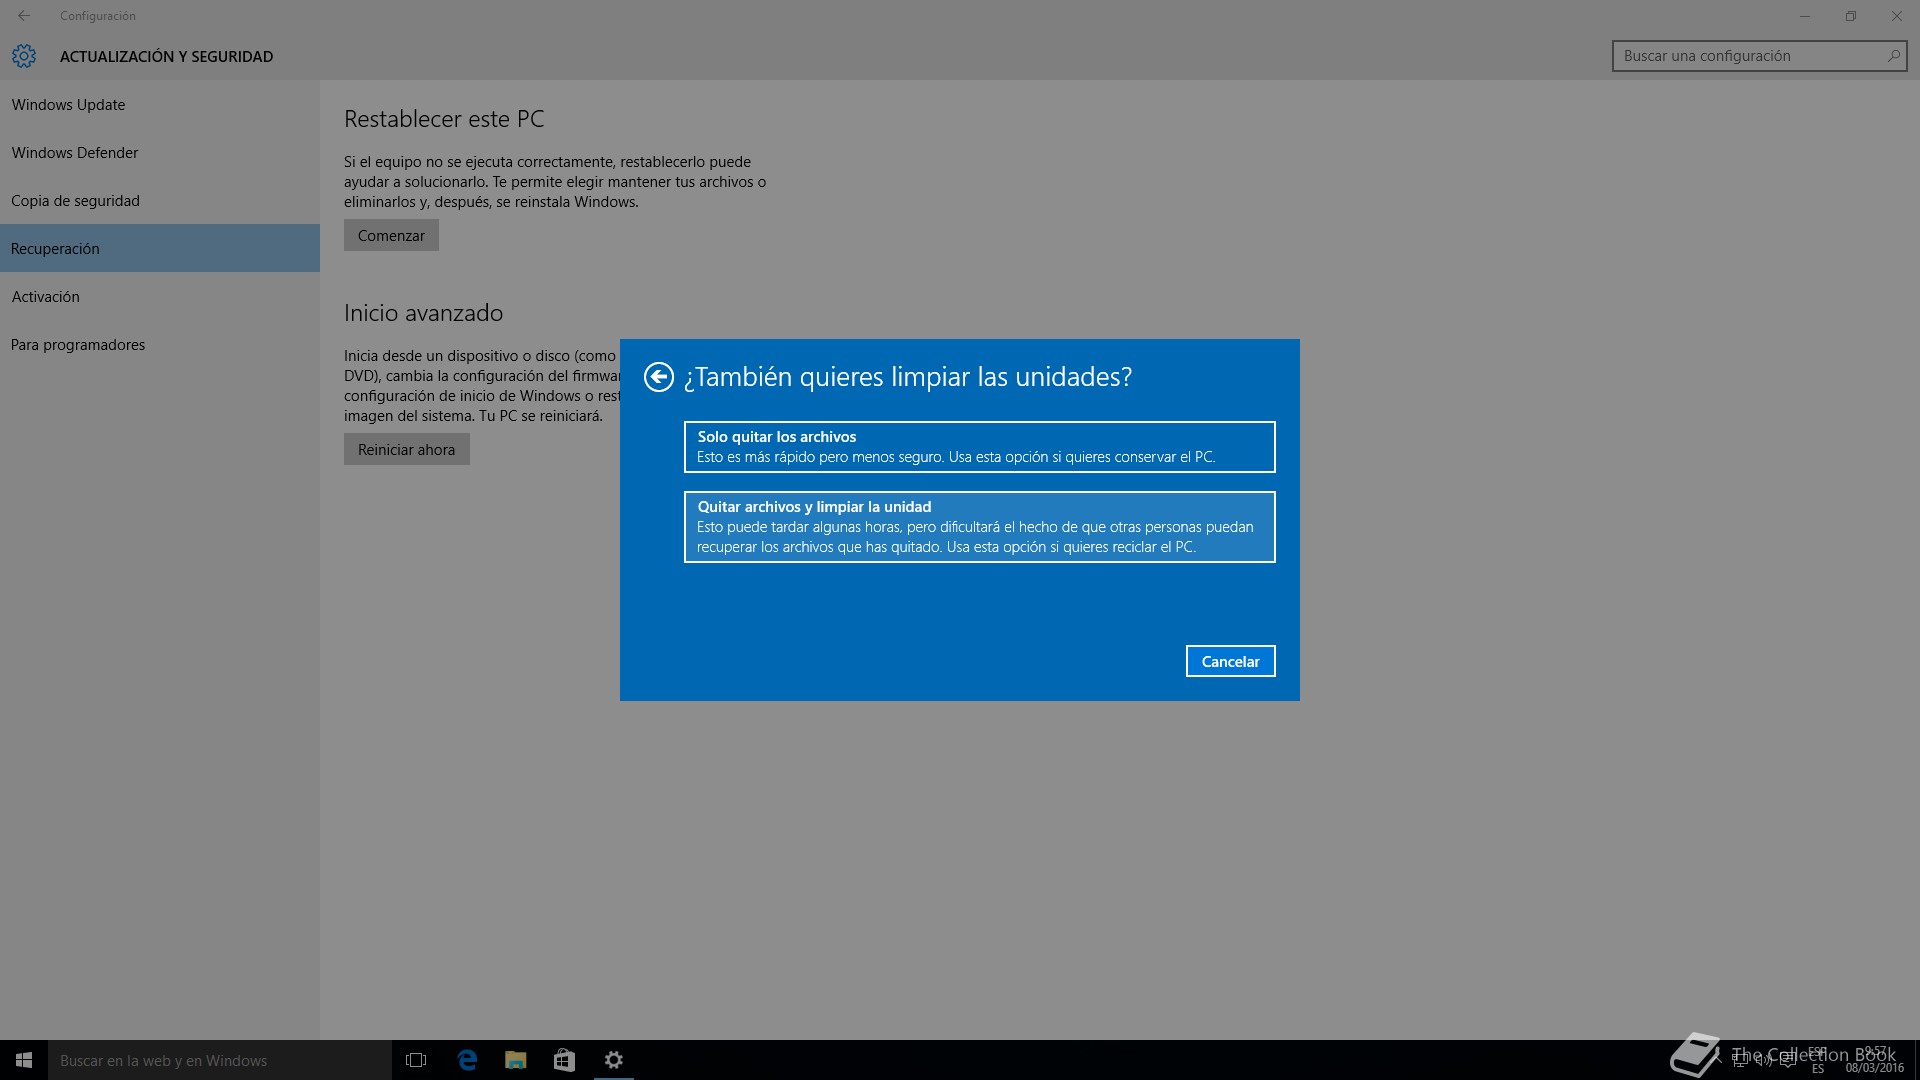Click search magnifier in settings box
Image resolution: width=1920 pixels, height=1080 pixels.
(x=1893, y=56)
